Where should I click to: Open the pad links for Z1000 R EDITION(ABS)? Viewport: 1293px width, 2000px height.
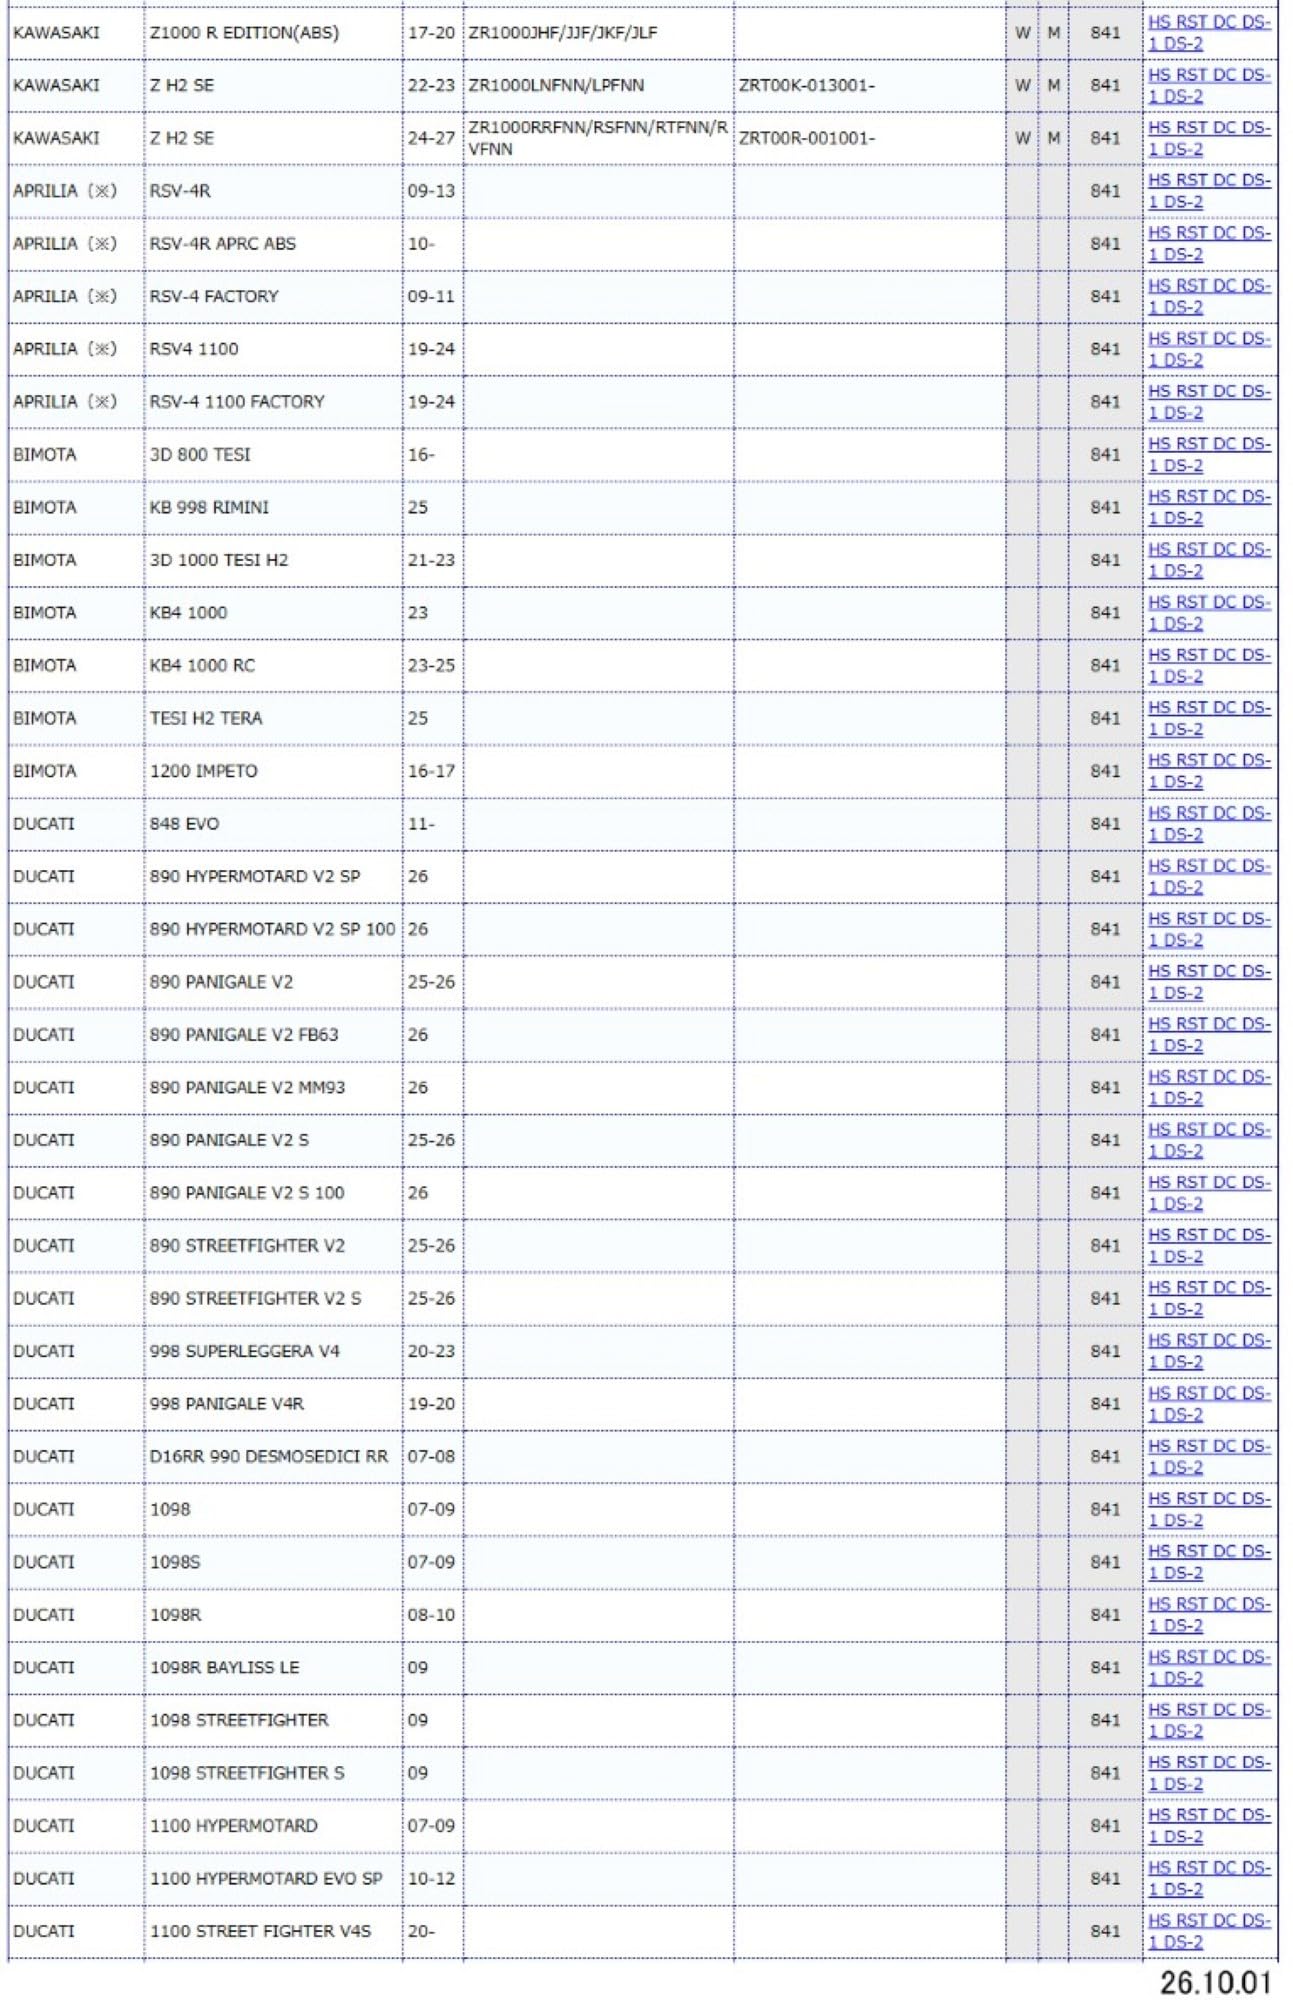pos(1209,32)
